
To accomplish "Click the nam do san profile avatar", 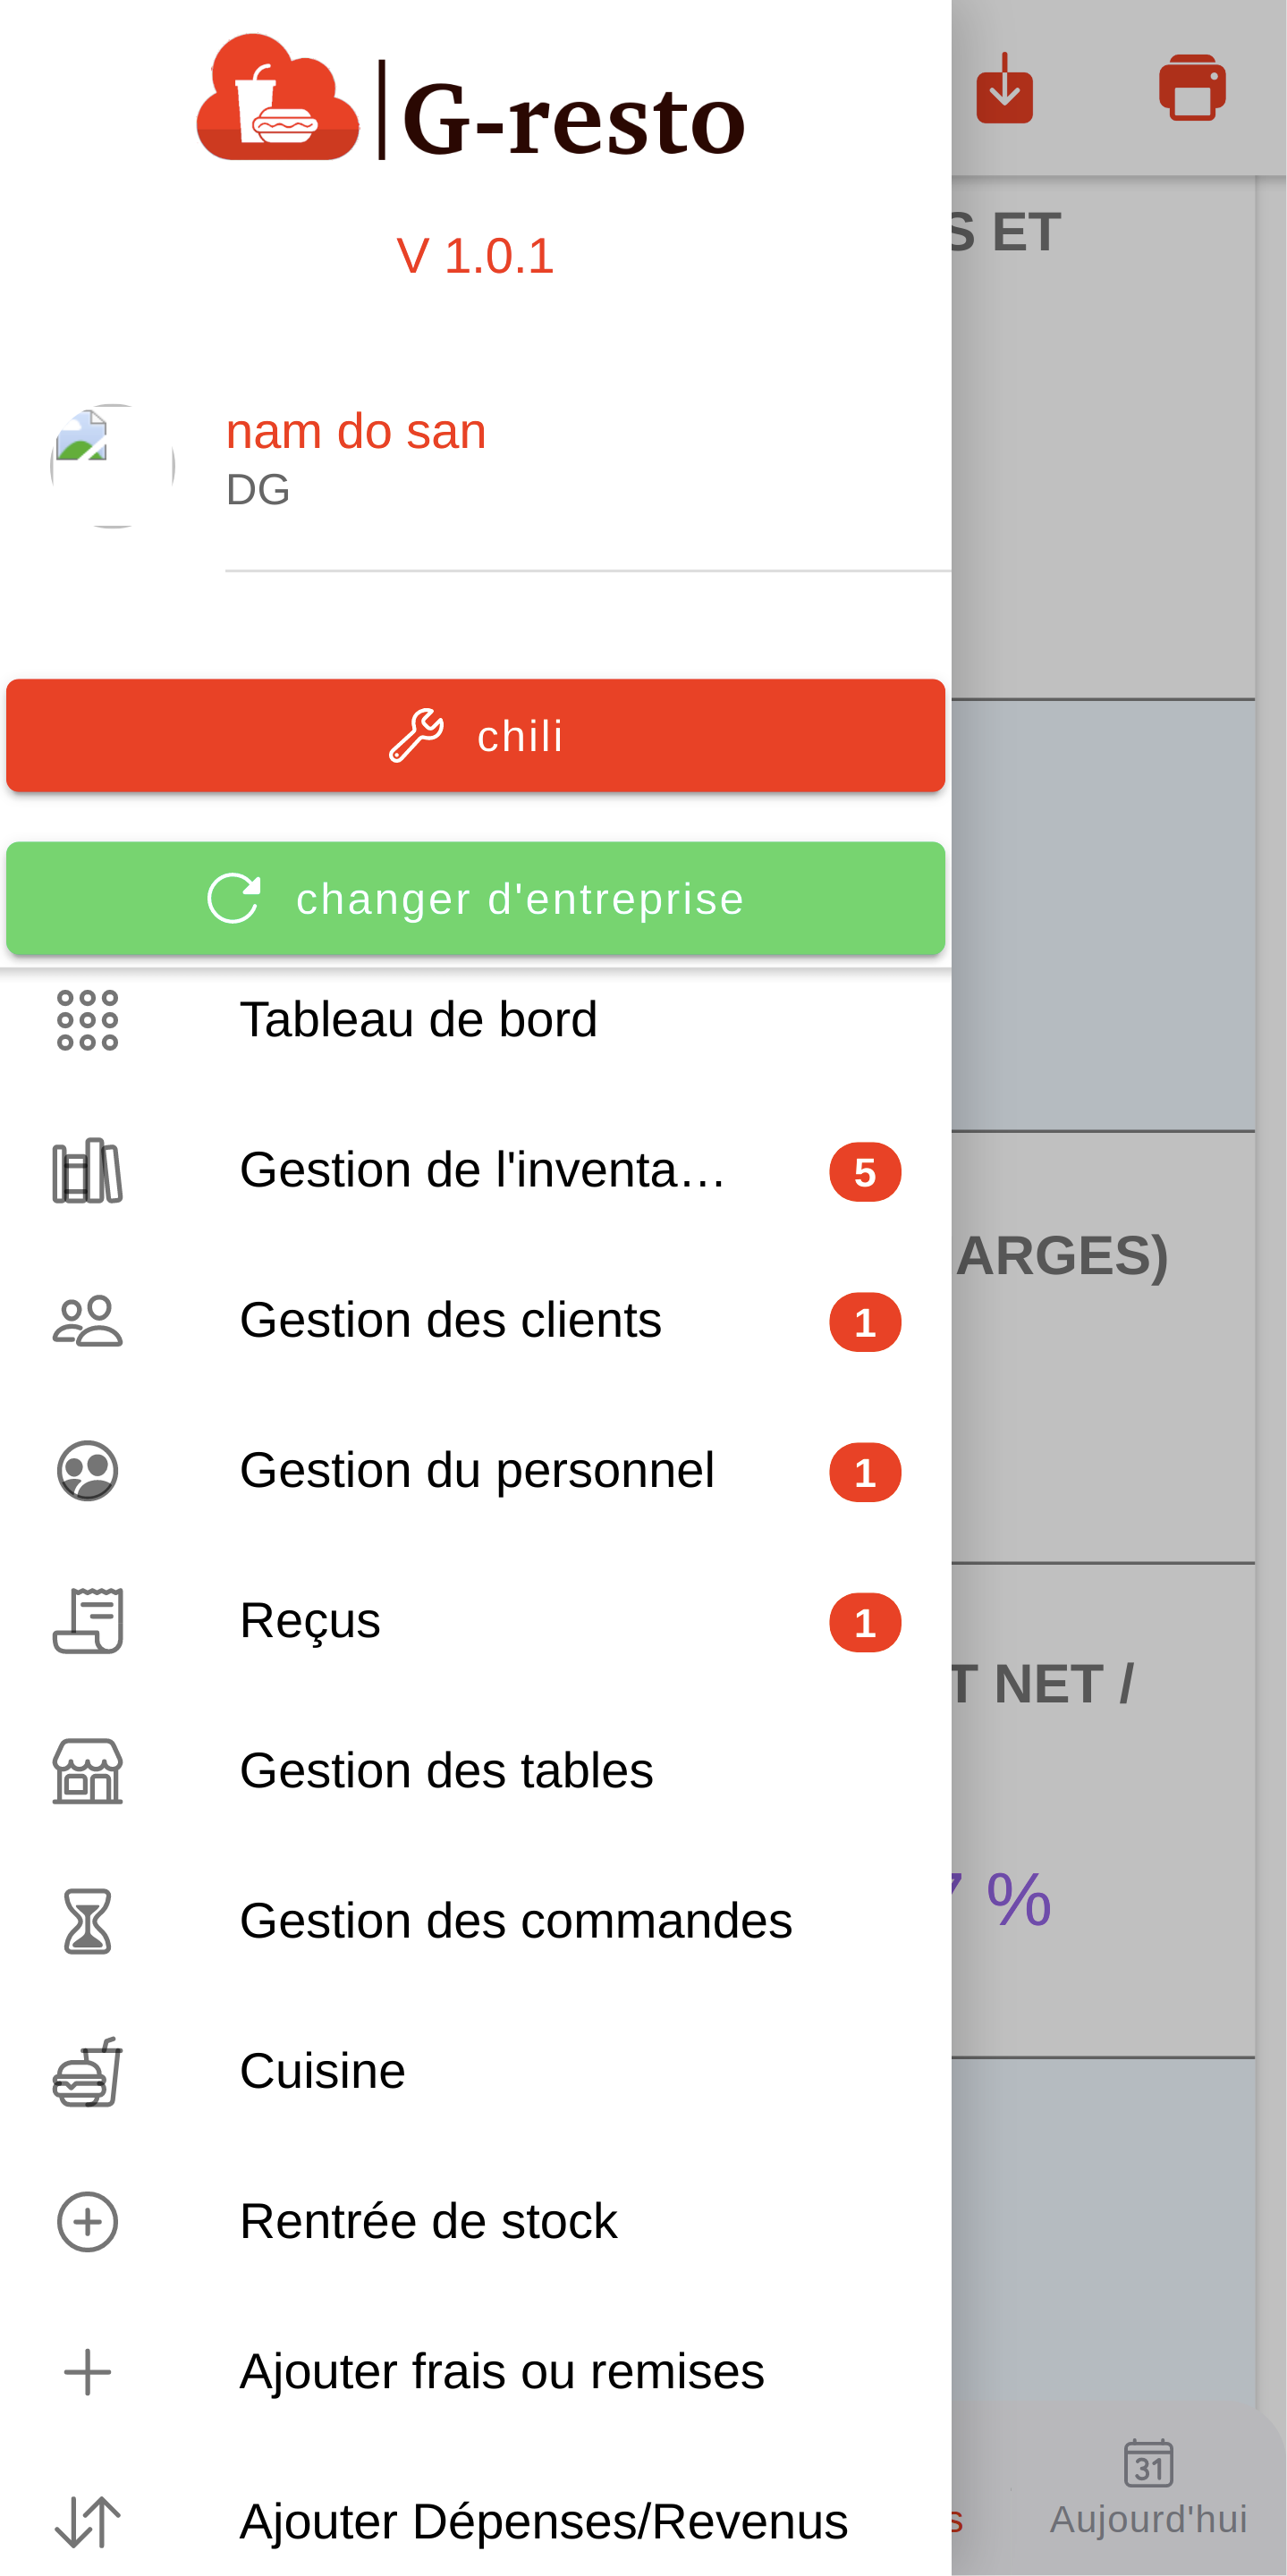I will coord(112,466).
